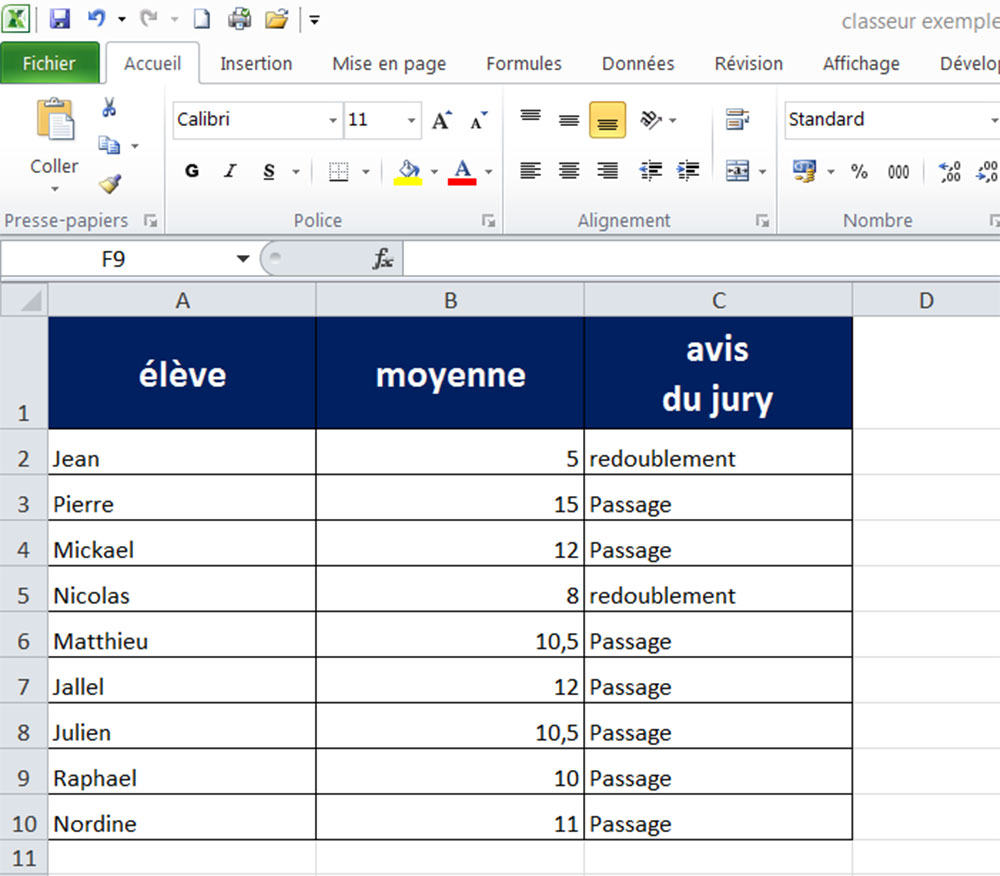Apply percent style format
This screenshot has width=1000, height=876.
(859, 172)
